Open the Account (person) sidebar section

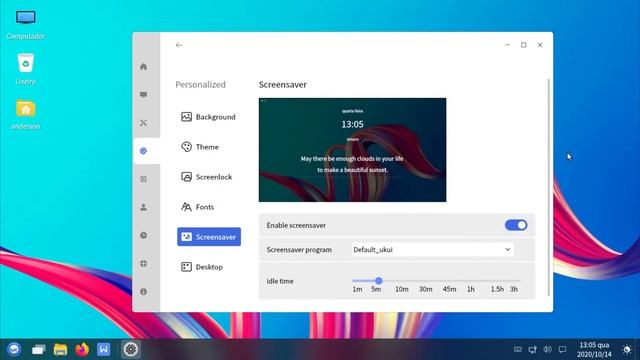pyautogui.click(x=143, y=207)
